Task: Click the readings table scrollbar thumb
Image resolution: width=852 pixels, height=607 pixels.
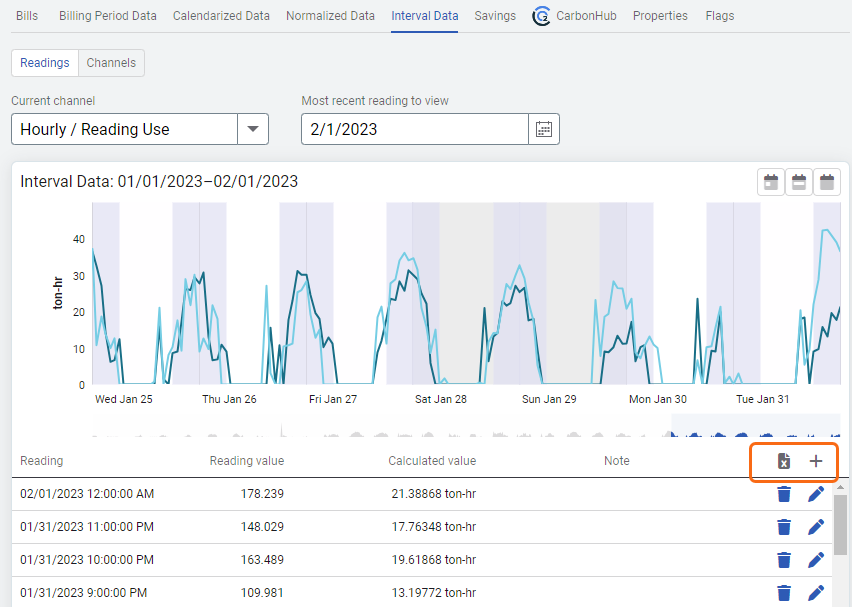Action: [x=840, y=525]
